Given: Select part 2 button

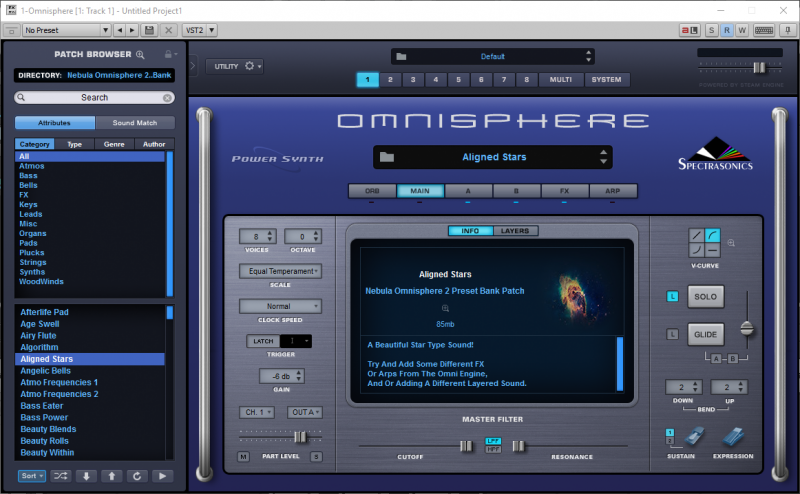Looking at the screenshot, I should point(390,80).
